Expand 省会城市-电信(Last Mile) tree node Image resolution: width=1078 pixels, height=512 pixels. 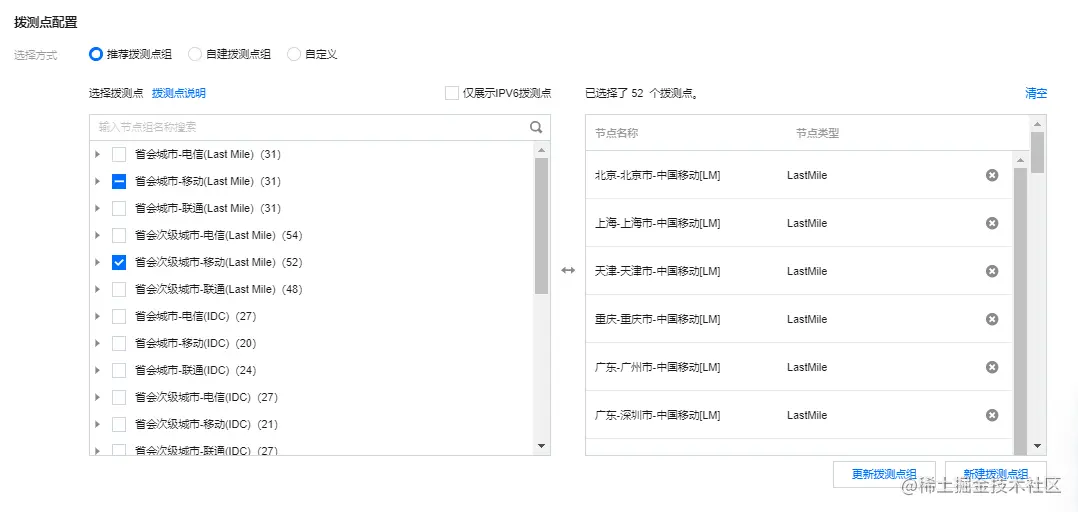coord(97,155)
